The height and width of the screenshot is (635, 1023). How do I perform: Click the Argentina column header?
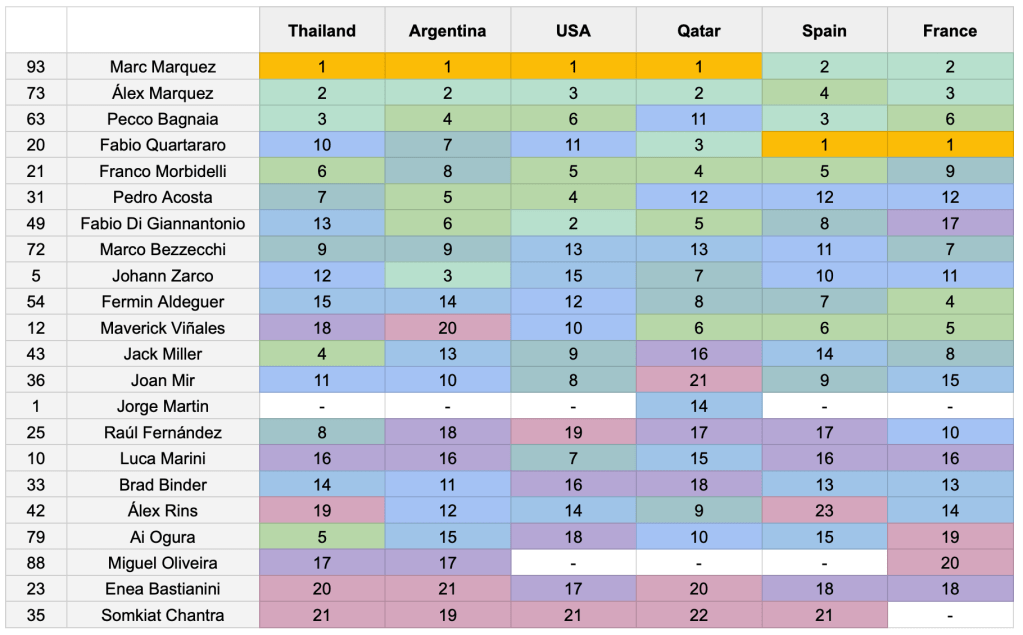[x=447, y=31]
